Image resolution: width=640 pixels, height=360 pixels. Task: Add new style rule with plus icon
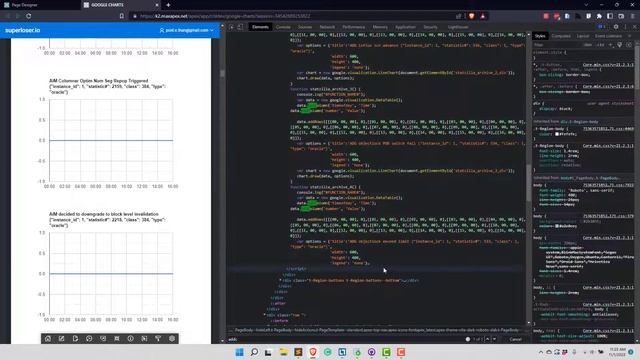tap(611, 45)
